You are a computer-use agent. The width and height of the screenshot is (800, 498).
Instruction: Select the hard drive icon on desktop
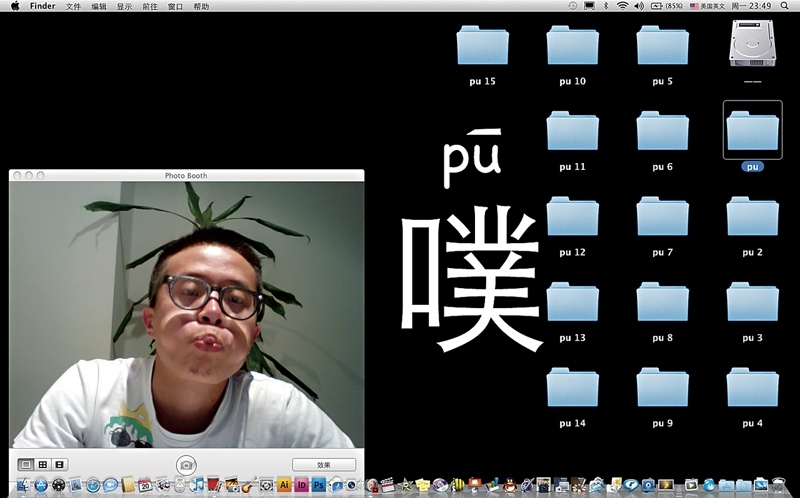pos(753,44)
